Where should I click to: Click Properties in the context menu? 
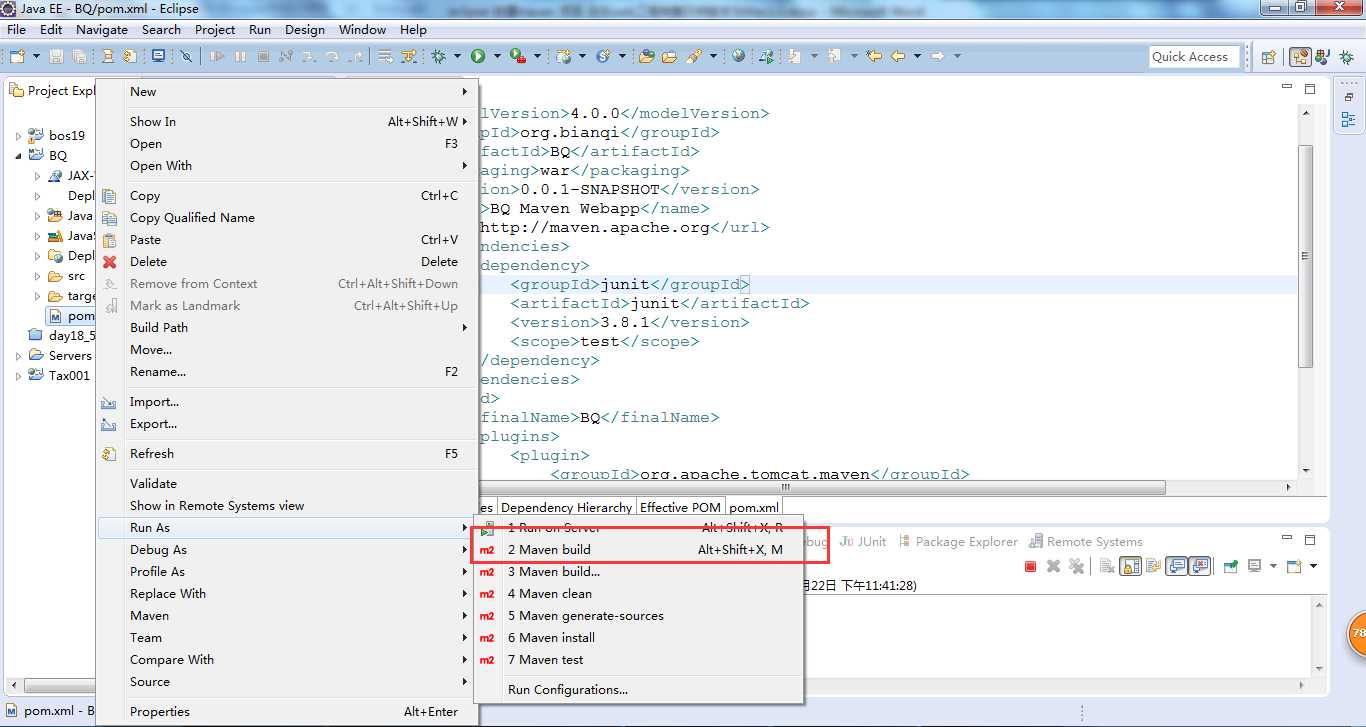tap(287, 712)
